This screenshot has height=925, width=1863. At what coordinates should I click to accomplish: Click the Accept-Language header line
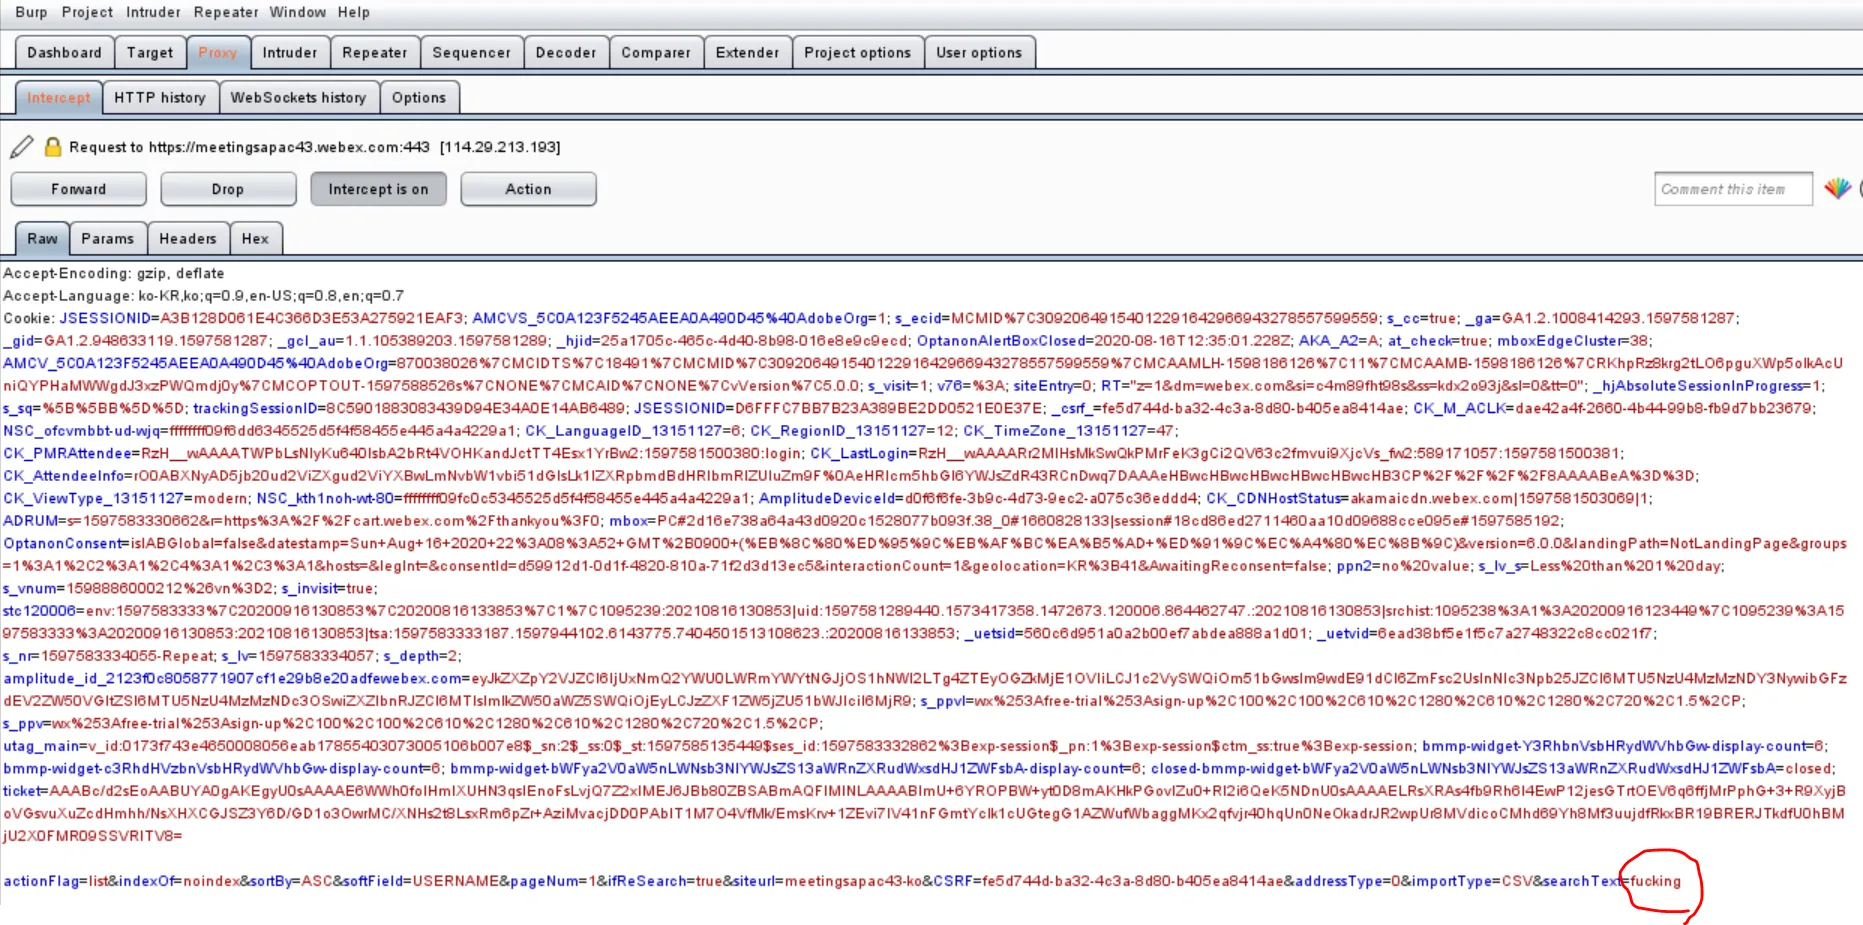pos(203,296)
